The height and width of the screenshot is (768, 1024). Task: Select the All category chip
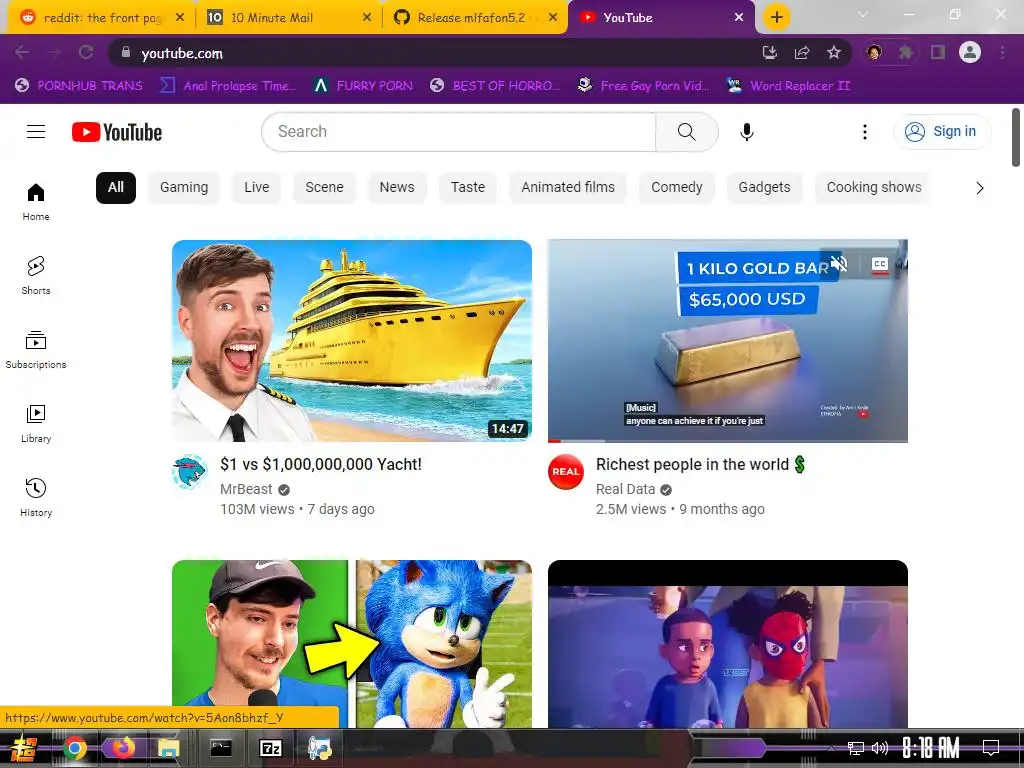click(x=116, y=188)
